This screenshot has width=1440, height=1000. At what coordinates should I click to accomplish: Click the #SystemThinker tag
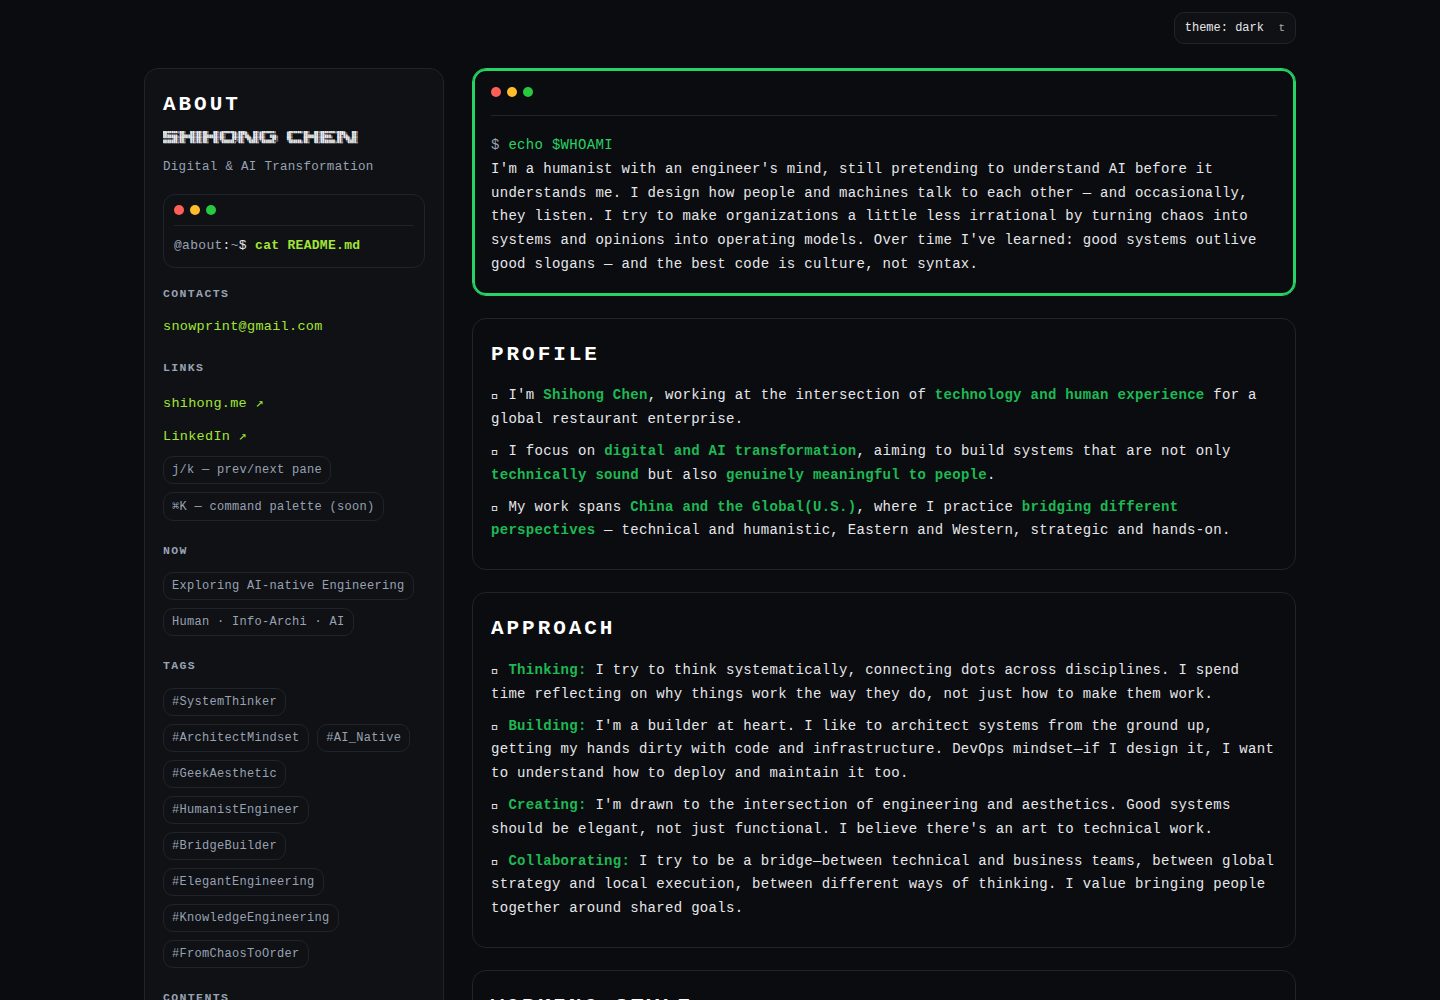point(224,701)
